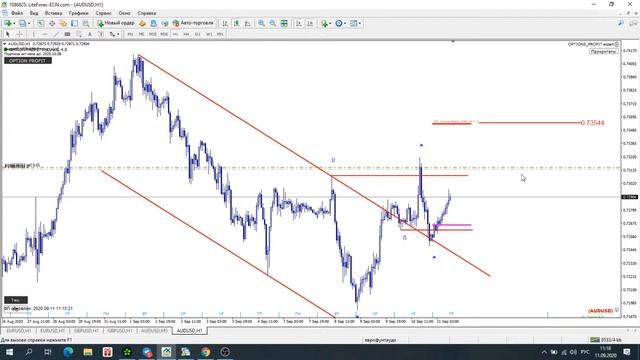Open Microsoft Edge from the taskbar

tap(68, 352)
